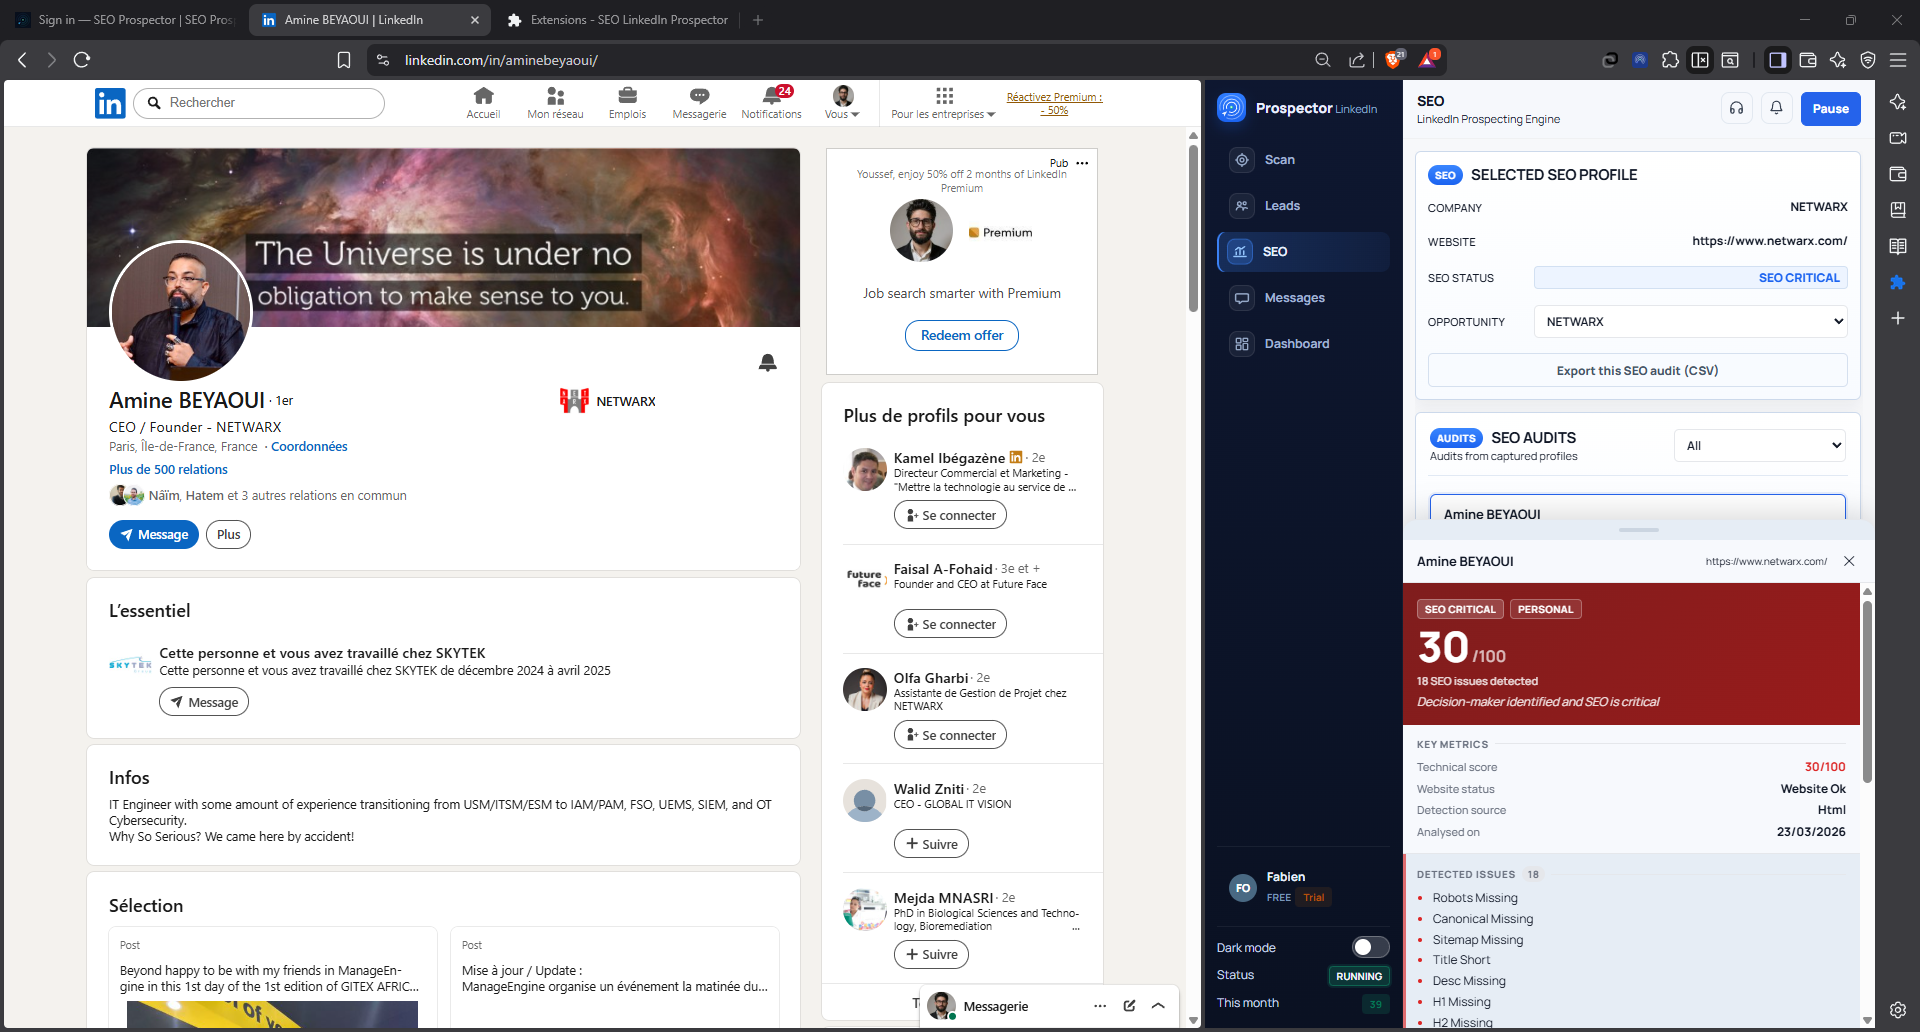Open the OPPORTUNITY dropdown showing NETWARX
The image size is (1920, 1032).
1689,321
